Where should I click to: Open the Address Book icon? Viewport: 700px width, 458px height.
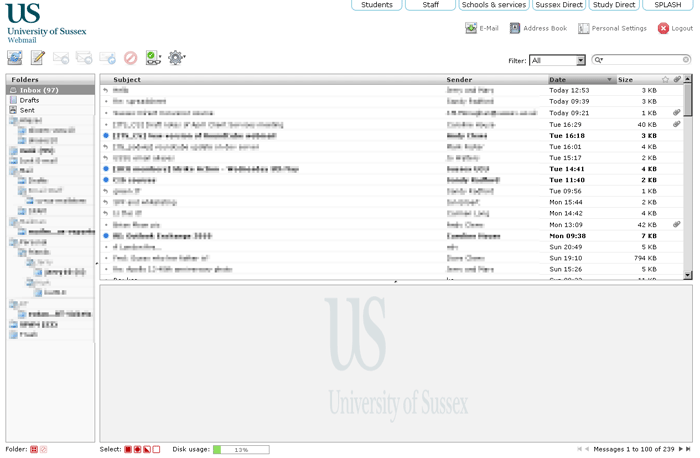515,28
